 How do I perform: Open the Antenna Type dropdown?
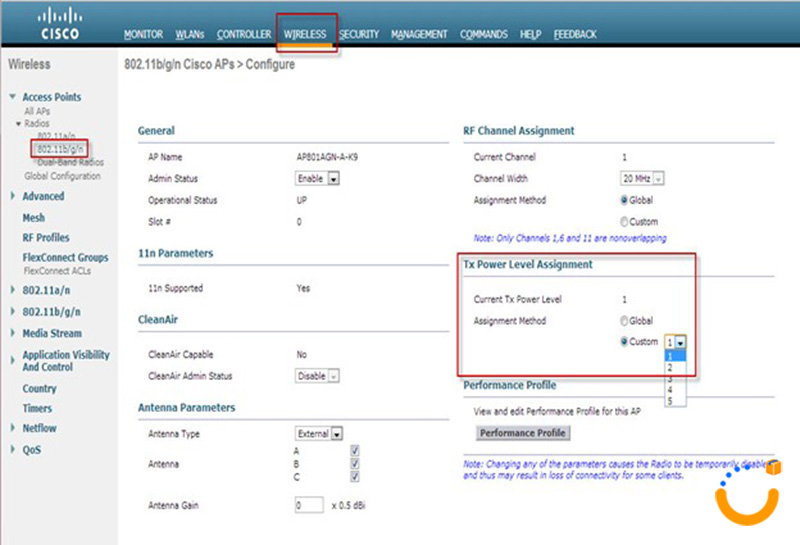(x=319, y=434)
